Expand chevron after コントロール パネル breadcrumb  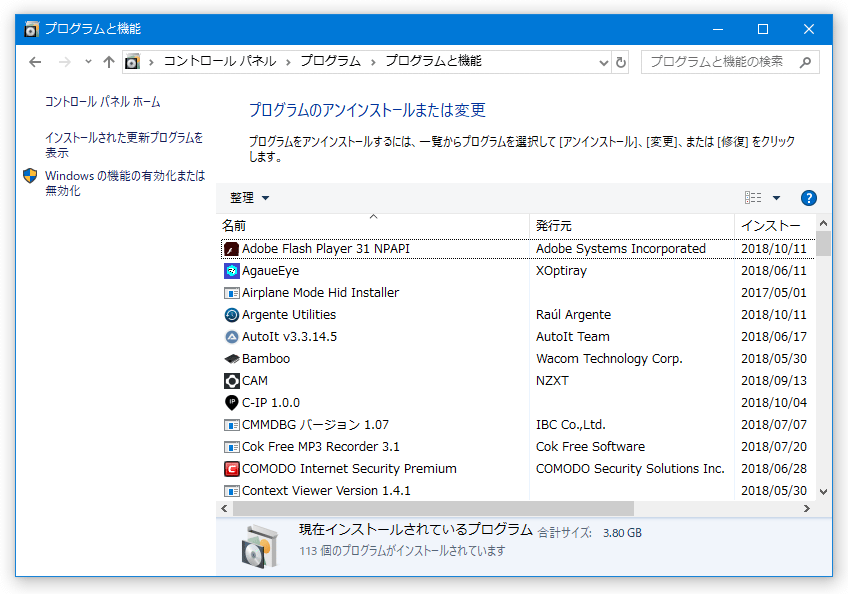coord(288,62)
